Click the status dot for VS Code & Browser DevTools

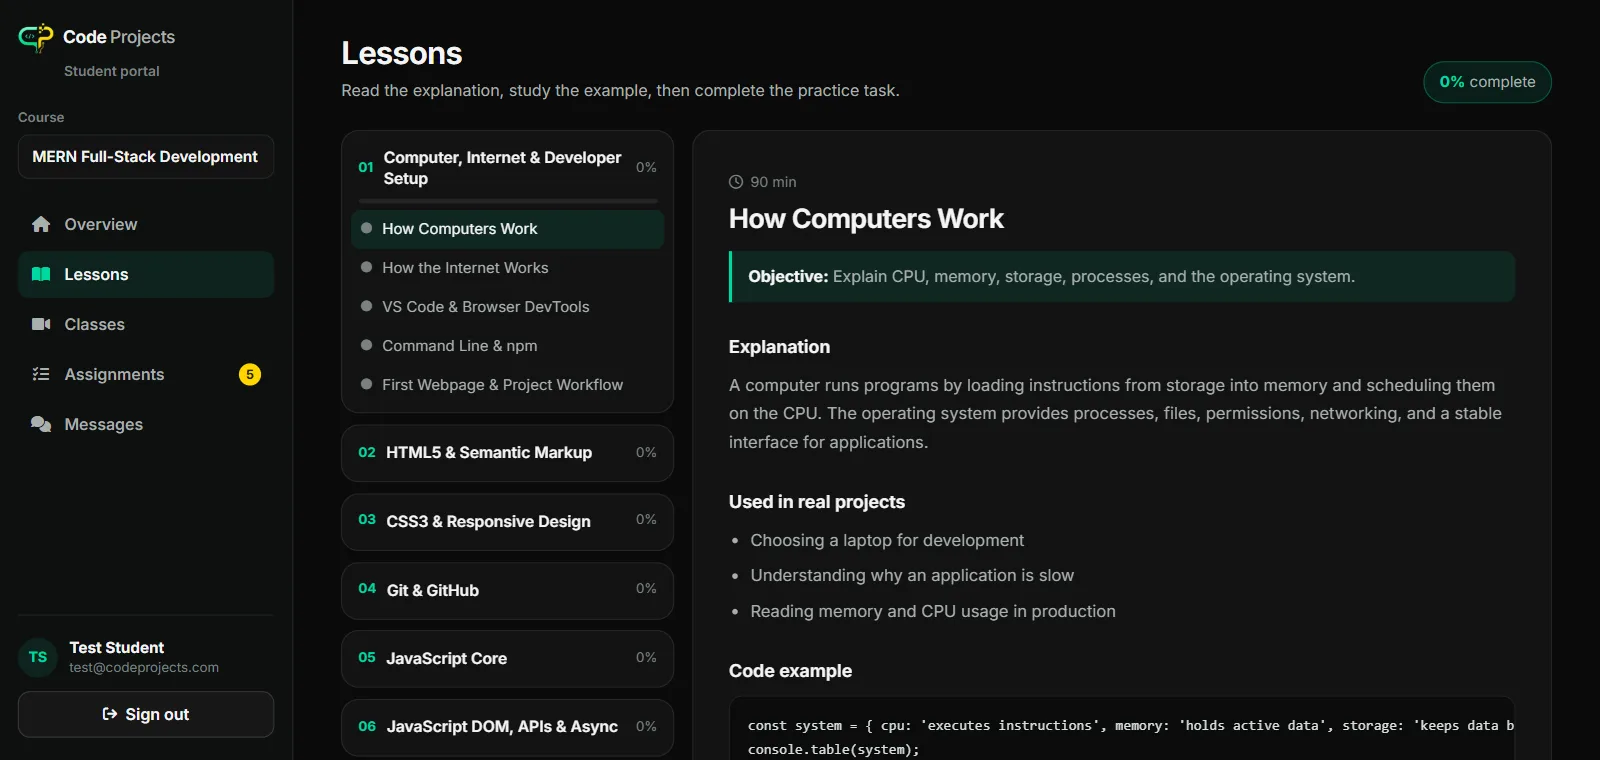pyautogui.click(x=366, y=306)
